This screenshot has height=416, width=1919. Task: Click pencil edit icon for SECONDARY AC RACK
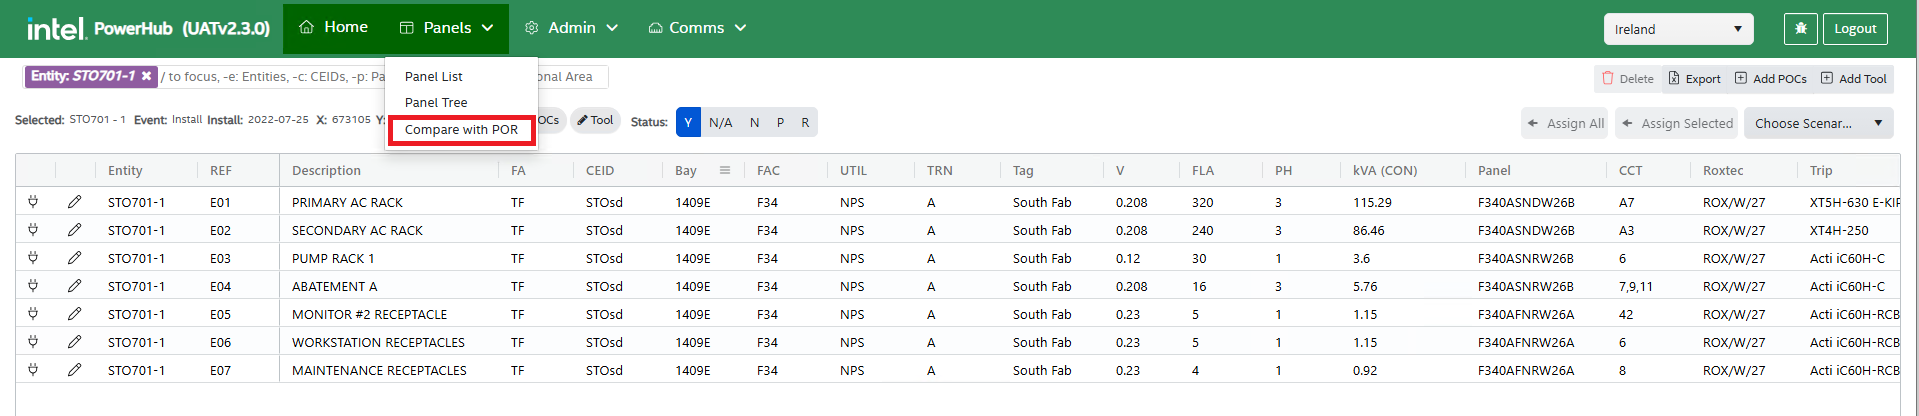(x=74, y=230)
